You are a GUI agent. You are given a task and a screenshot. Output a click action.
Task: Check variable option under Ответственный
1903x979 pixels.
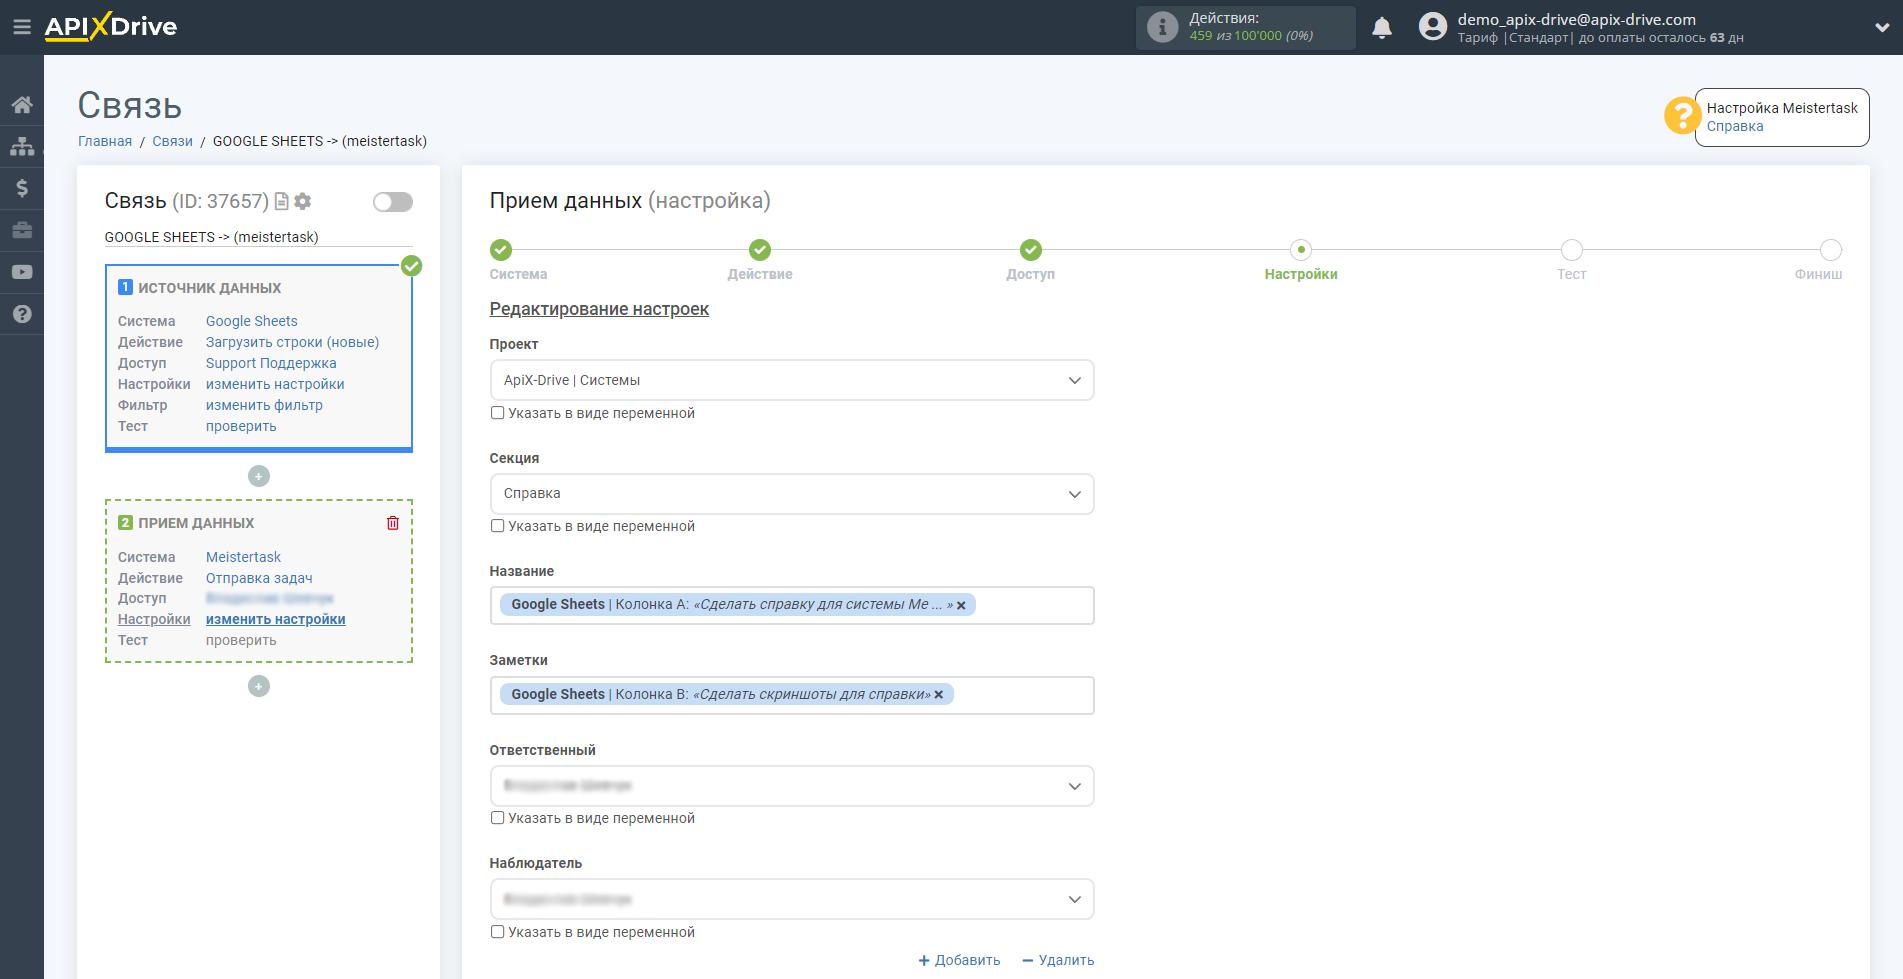(497, 818)
